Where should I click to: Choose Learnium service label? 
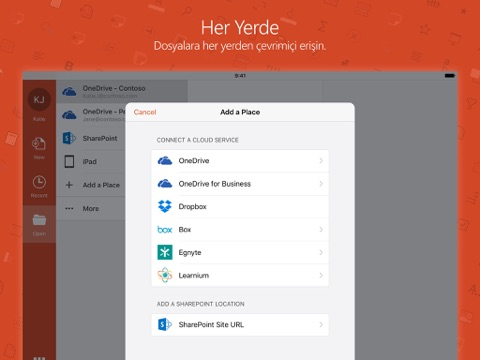tap(194, 275)
